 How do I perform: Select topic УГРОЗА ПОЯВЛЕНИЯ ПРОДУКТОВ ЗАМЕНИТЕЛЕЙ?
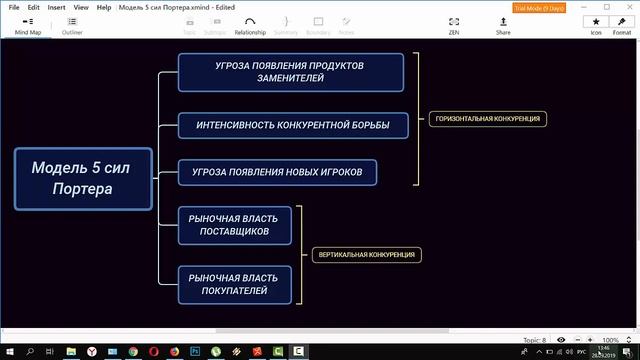[x=291, y=72]
